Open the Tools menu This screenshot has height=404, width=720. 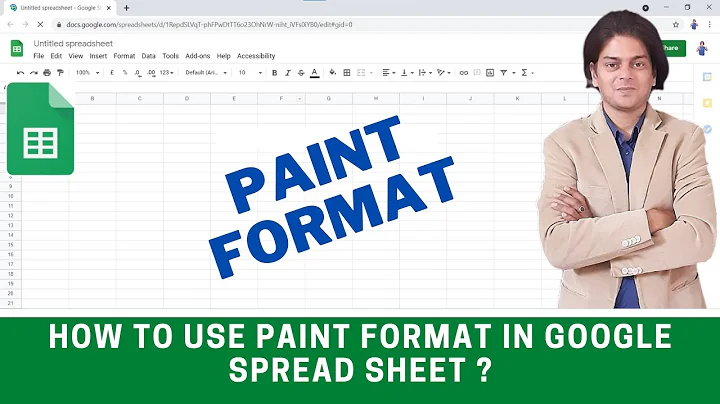tap(170, 56)
